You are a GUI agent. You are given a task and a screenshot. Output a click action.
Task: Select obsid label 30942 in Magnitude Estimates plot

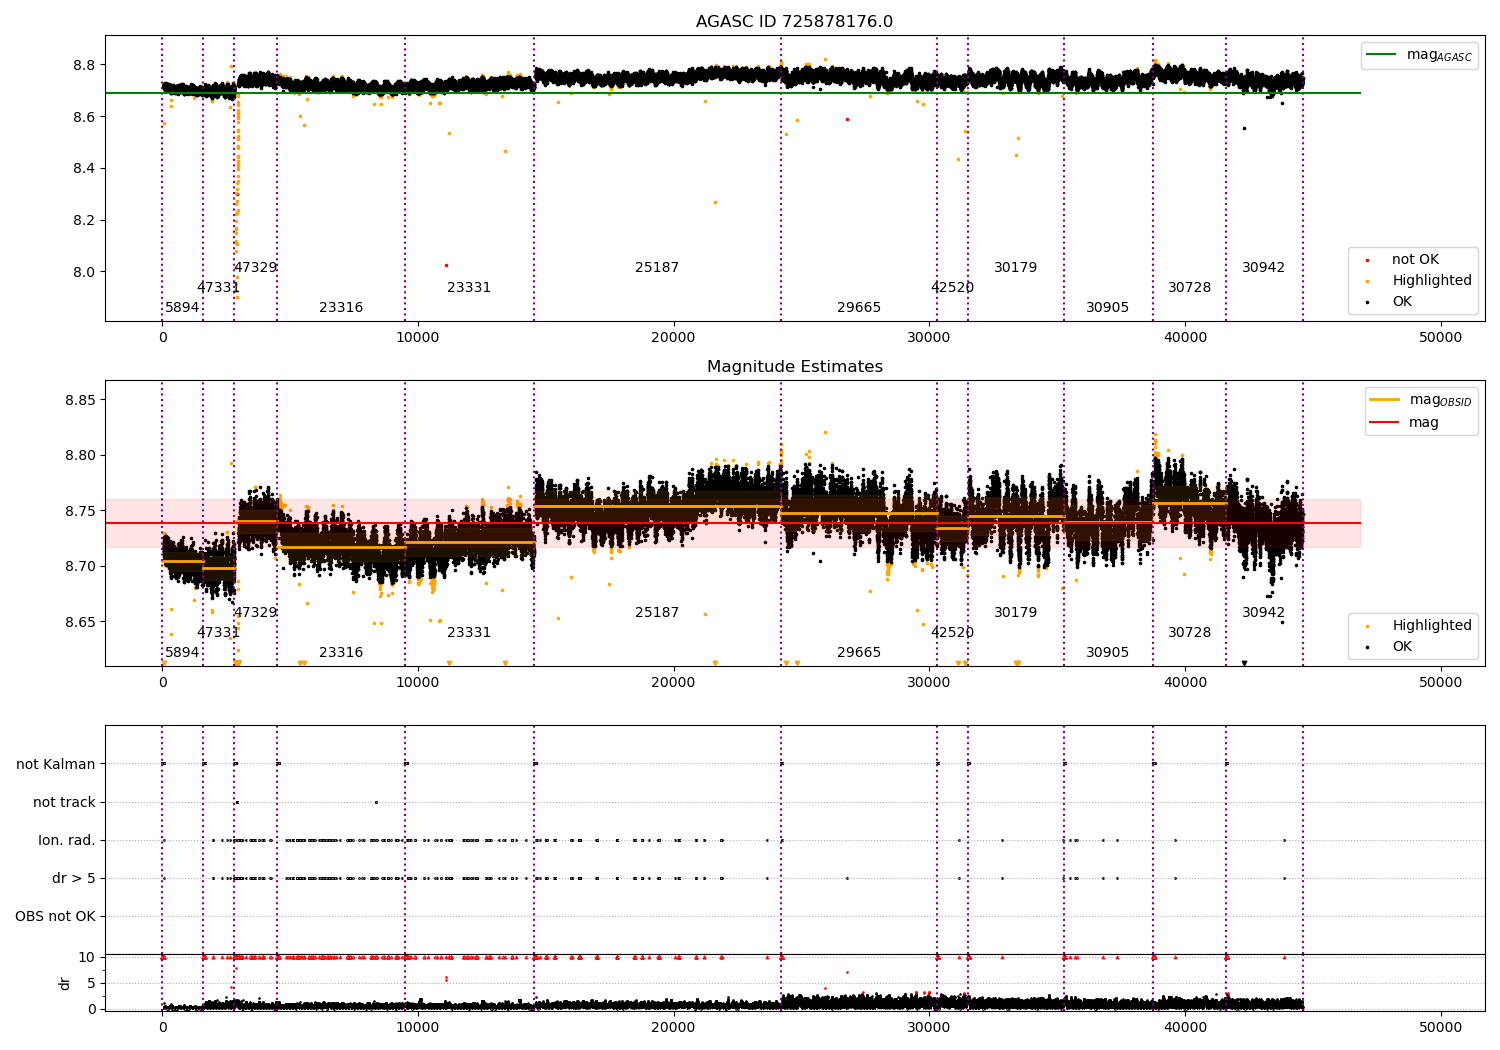coord(1263,613)
